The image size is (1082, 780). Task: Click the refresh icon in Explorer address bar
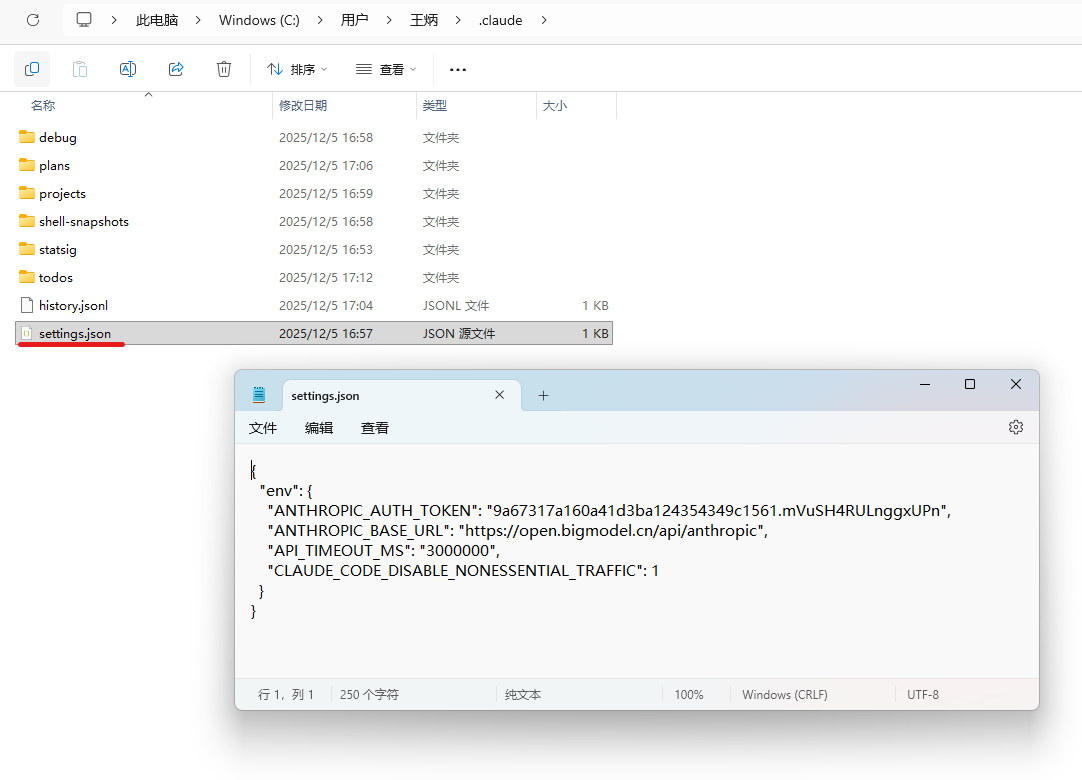pyautogui.click(x=32, y=20)
